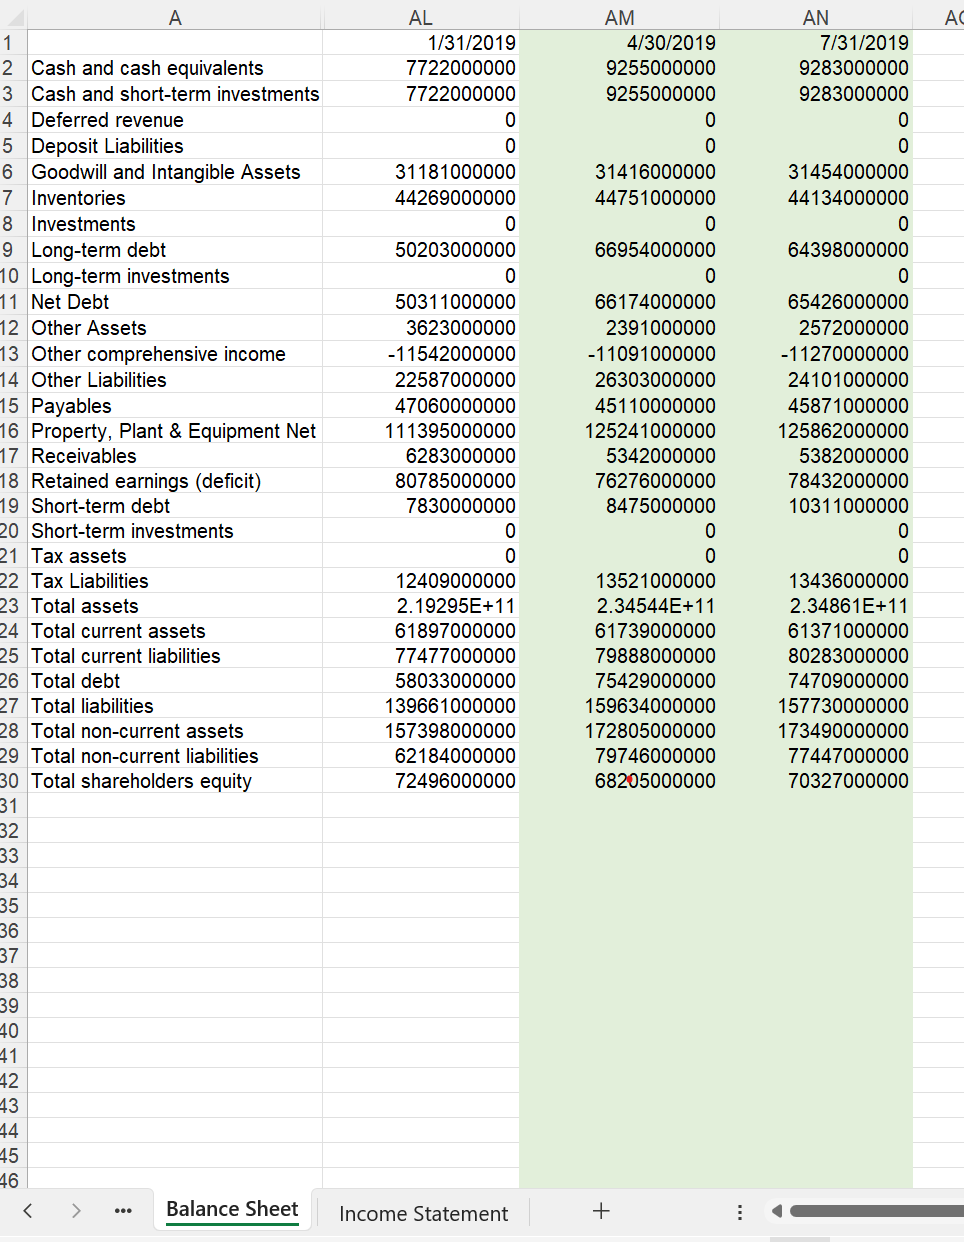
Task: Select cell value 10311000000
Action: point(816,506)
